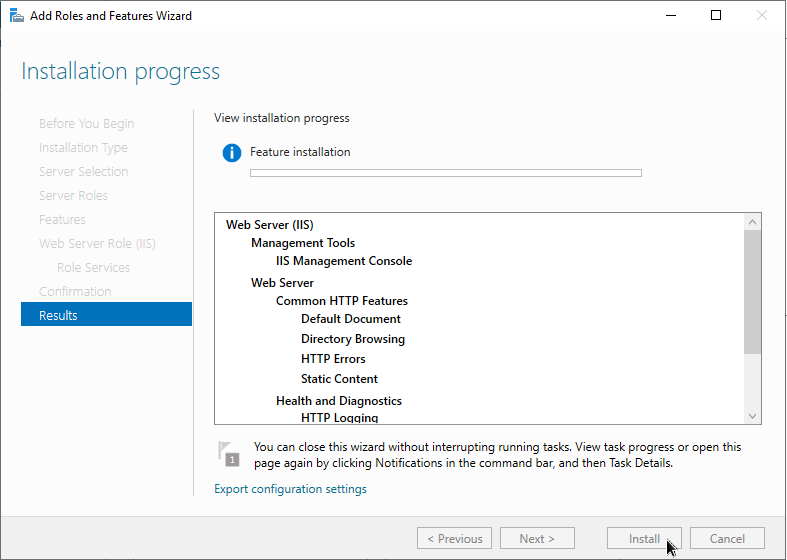Open Export configuration settings link

pos(290,489)
